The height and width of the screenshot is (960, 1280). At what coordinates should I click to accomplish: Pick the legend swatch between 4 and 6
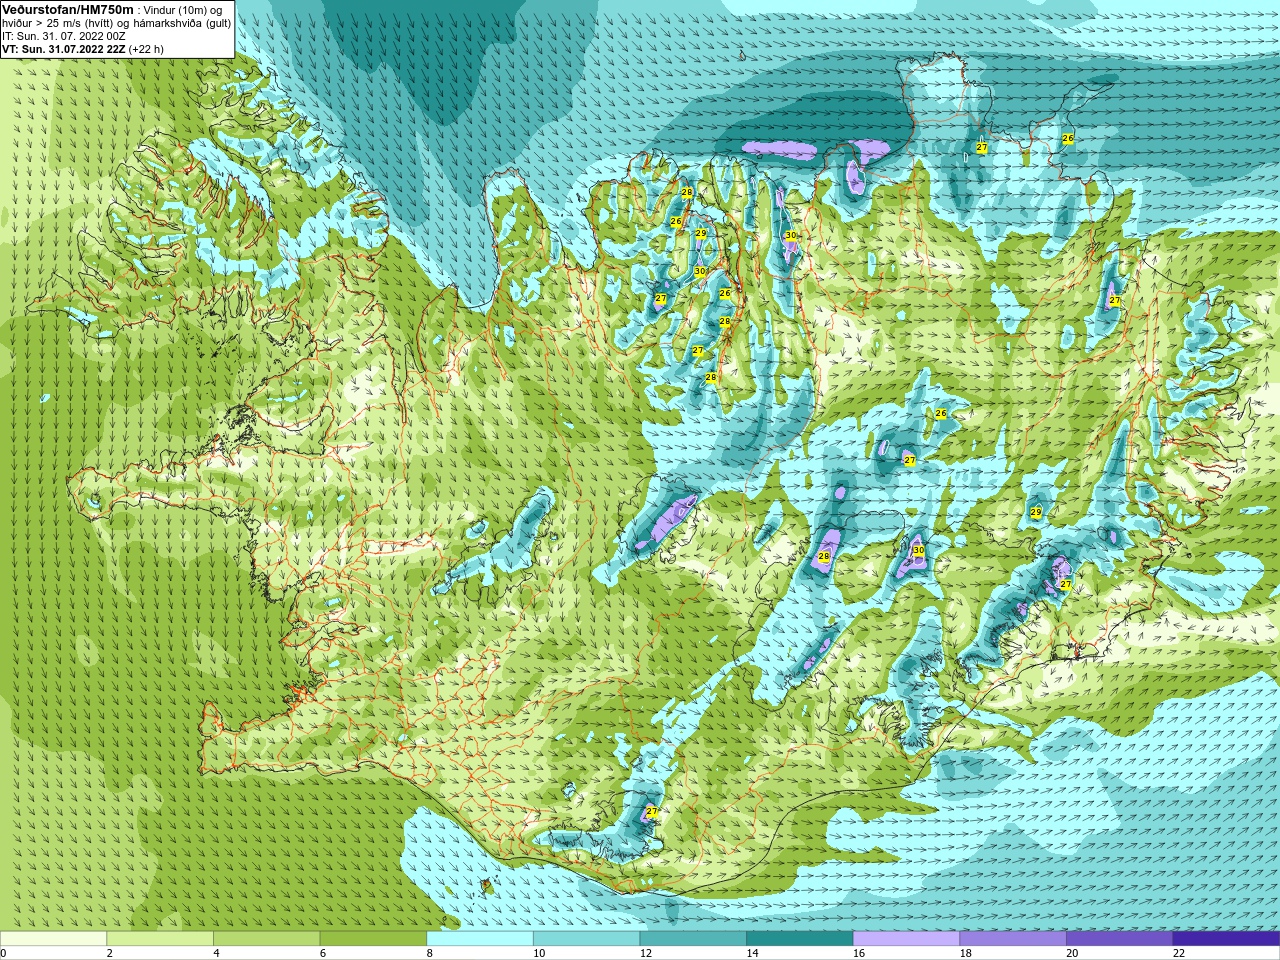pyautogui.click(x=266, y=938)
